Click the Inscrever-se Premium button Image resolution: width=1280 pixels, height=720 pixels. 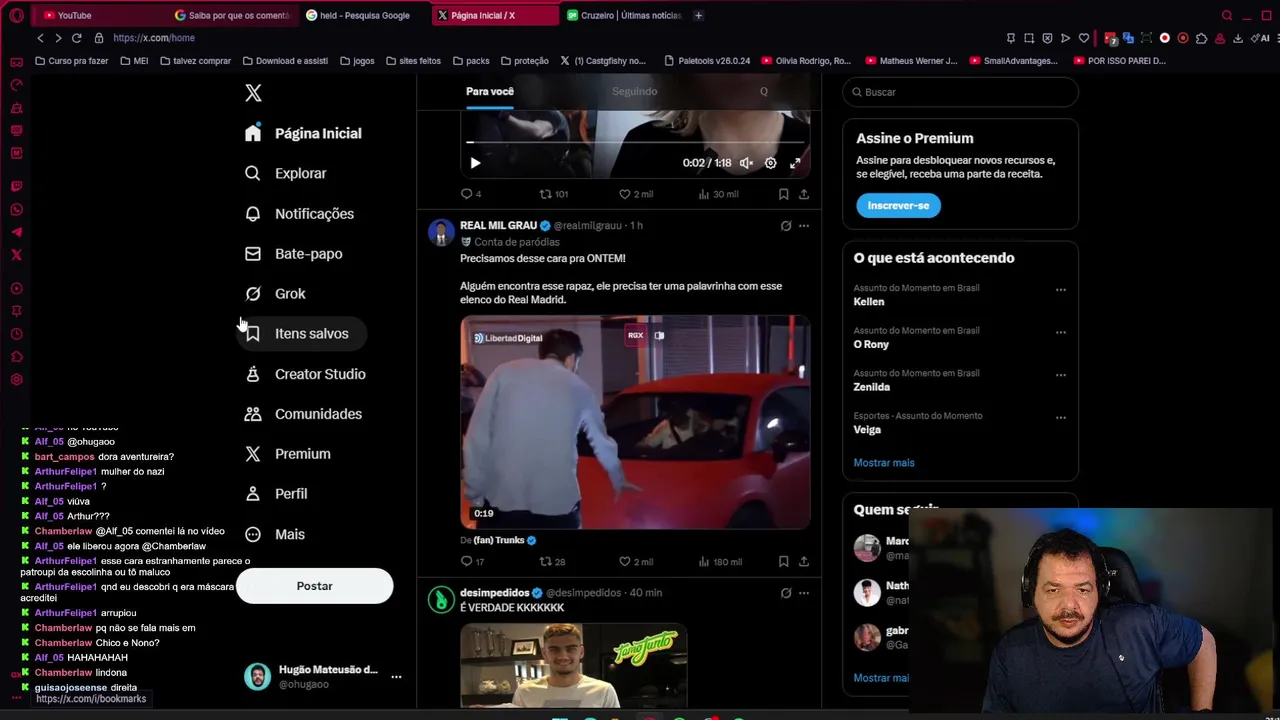coord(898,205)
